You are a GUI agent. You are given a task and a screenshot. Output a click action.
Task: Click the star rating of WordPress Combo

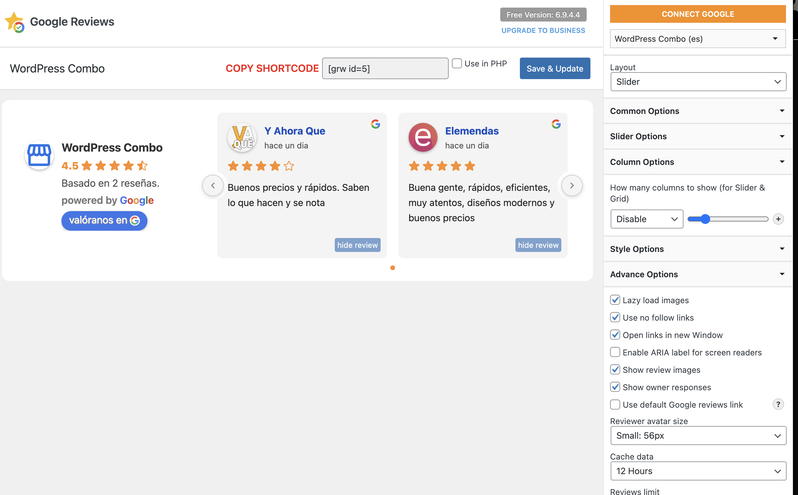pyautogui.click(x=114, y=165)
